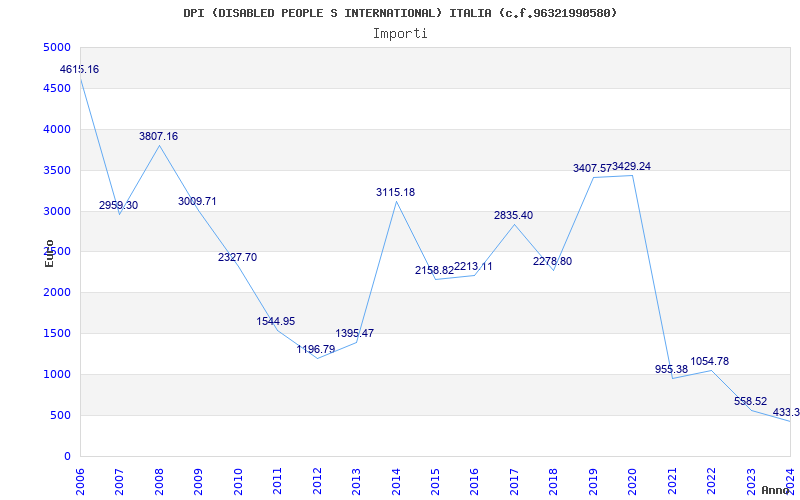
Task: Select data label 1196.79
Action: (x=316, y=349)
